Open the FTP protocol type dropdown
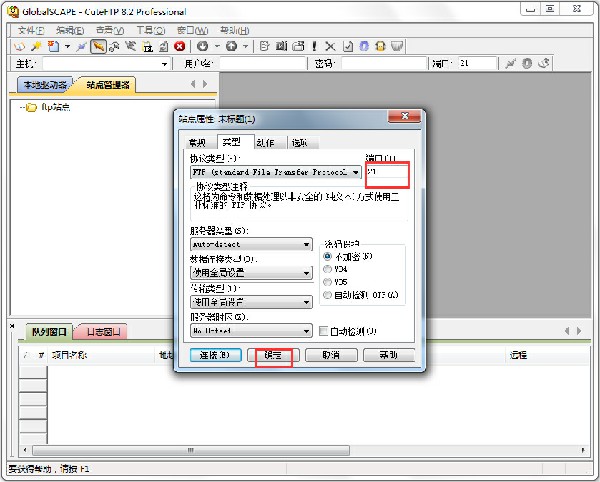Screen dimensions: 600x482 pyautogui.click(x=355, y=172)
